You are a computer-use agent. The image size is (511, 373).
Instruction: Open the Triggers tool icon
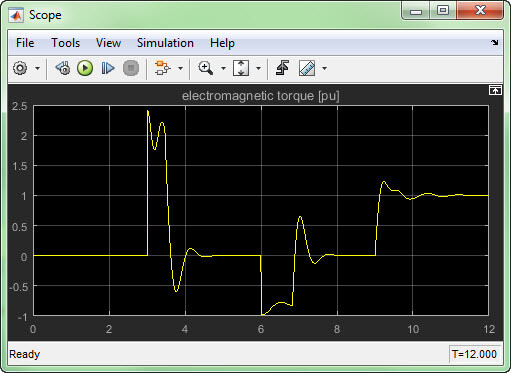coord(283,68)
